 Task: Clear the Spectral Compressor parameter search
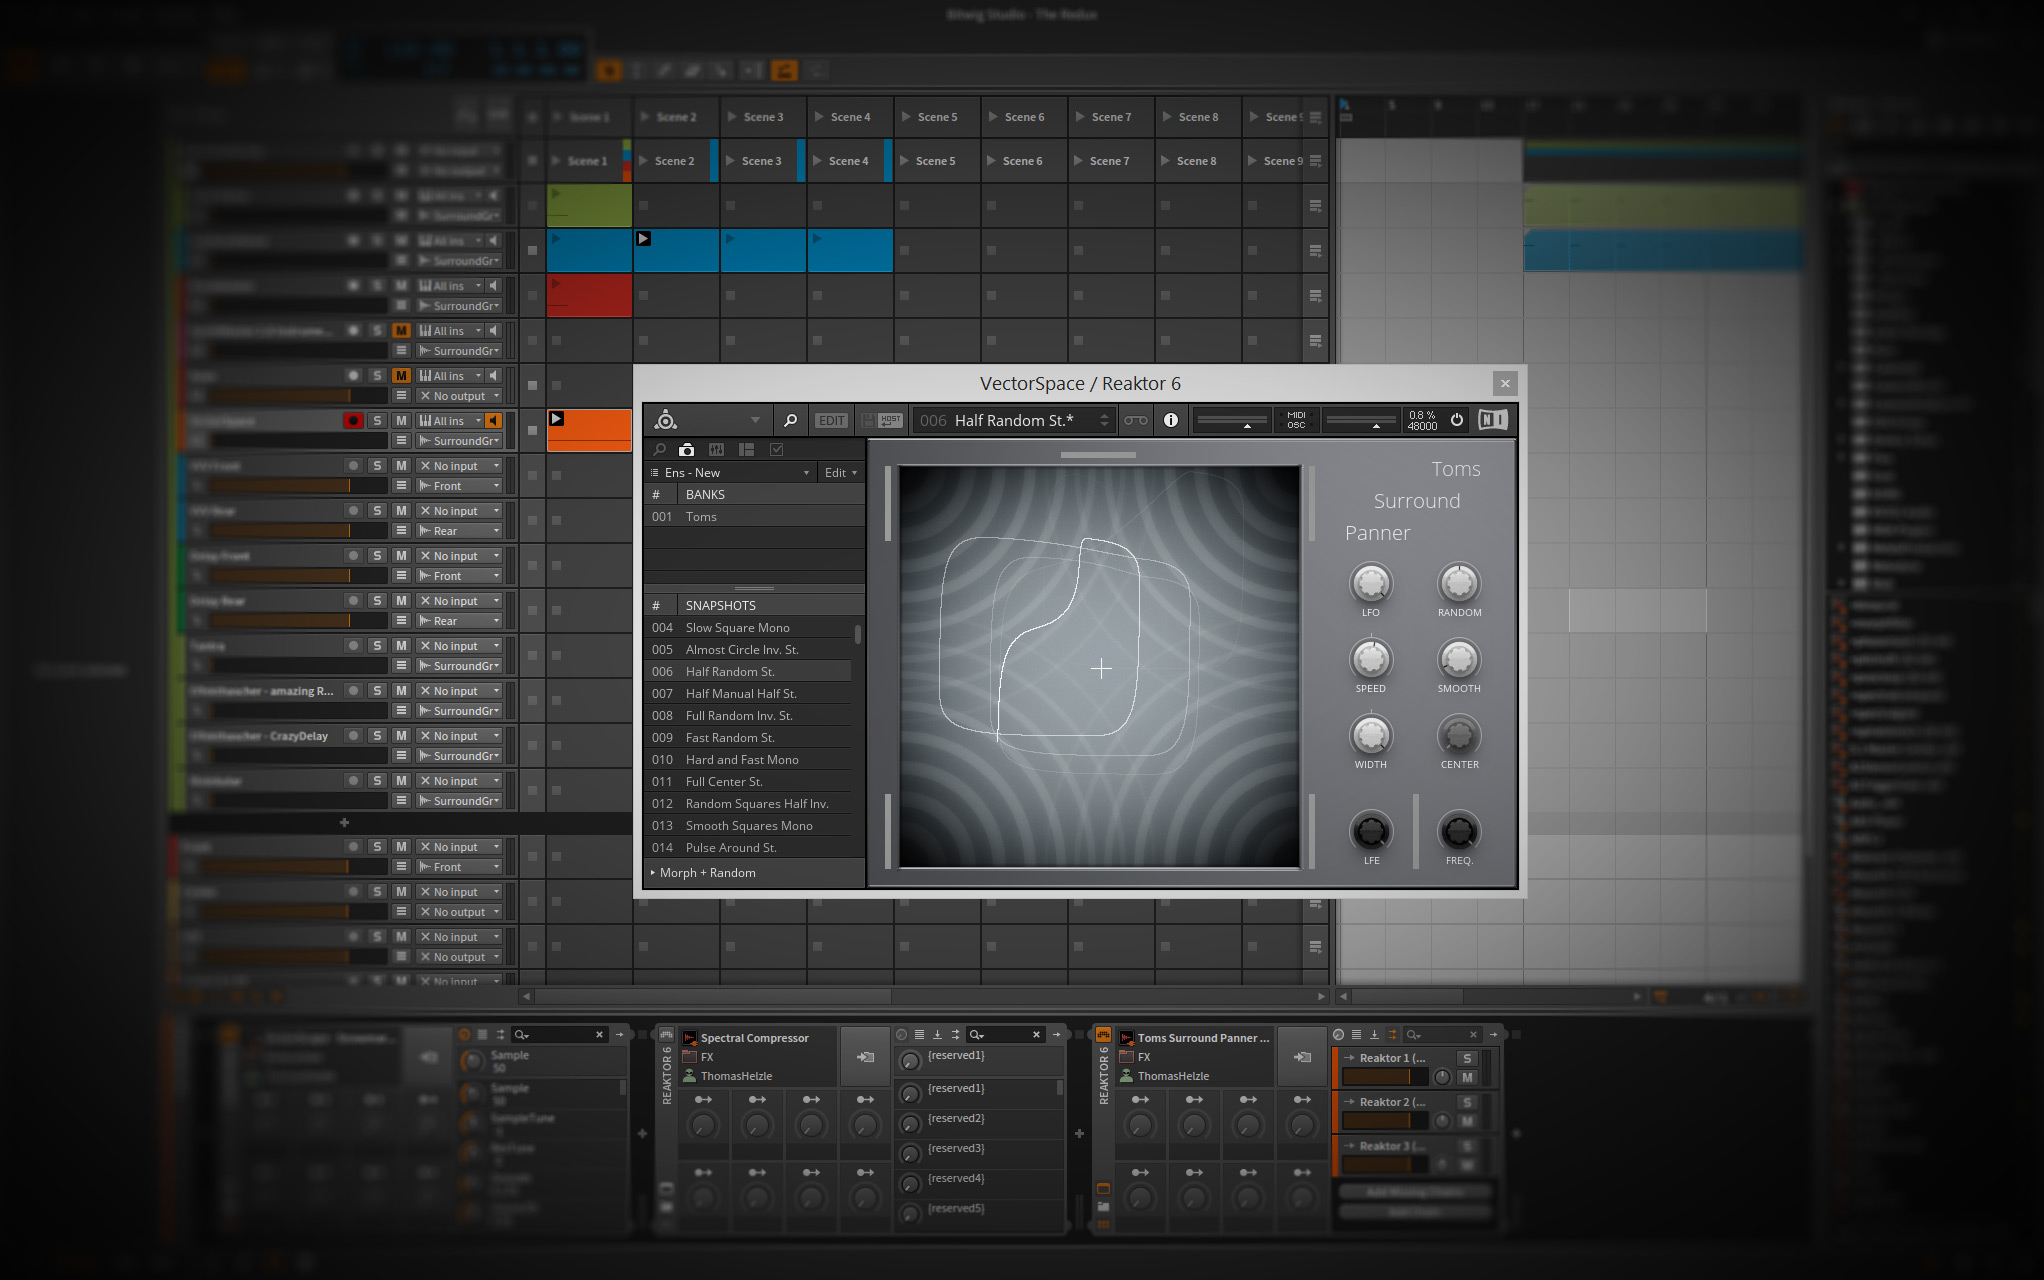pyautogui.click(x=1036, y=1034)
